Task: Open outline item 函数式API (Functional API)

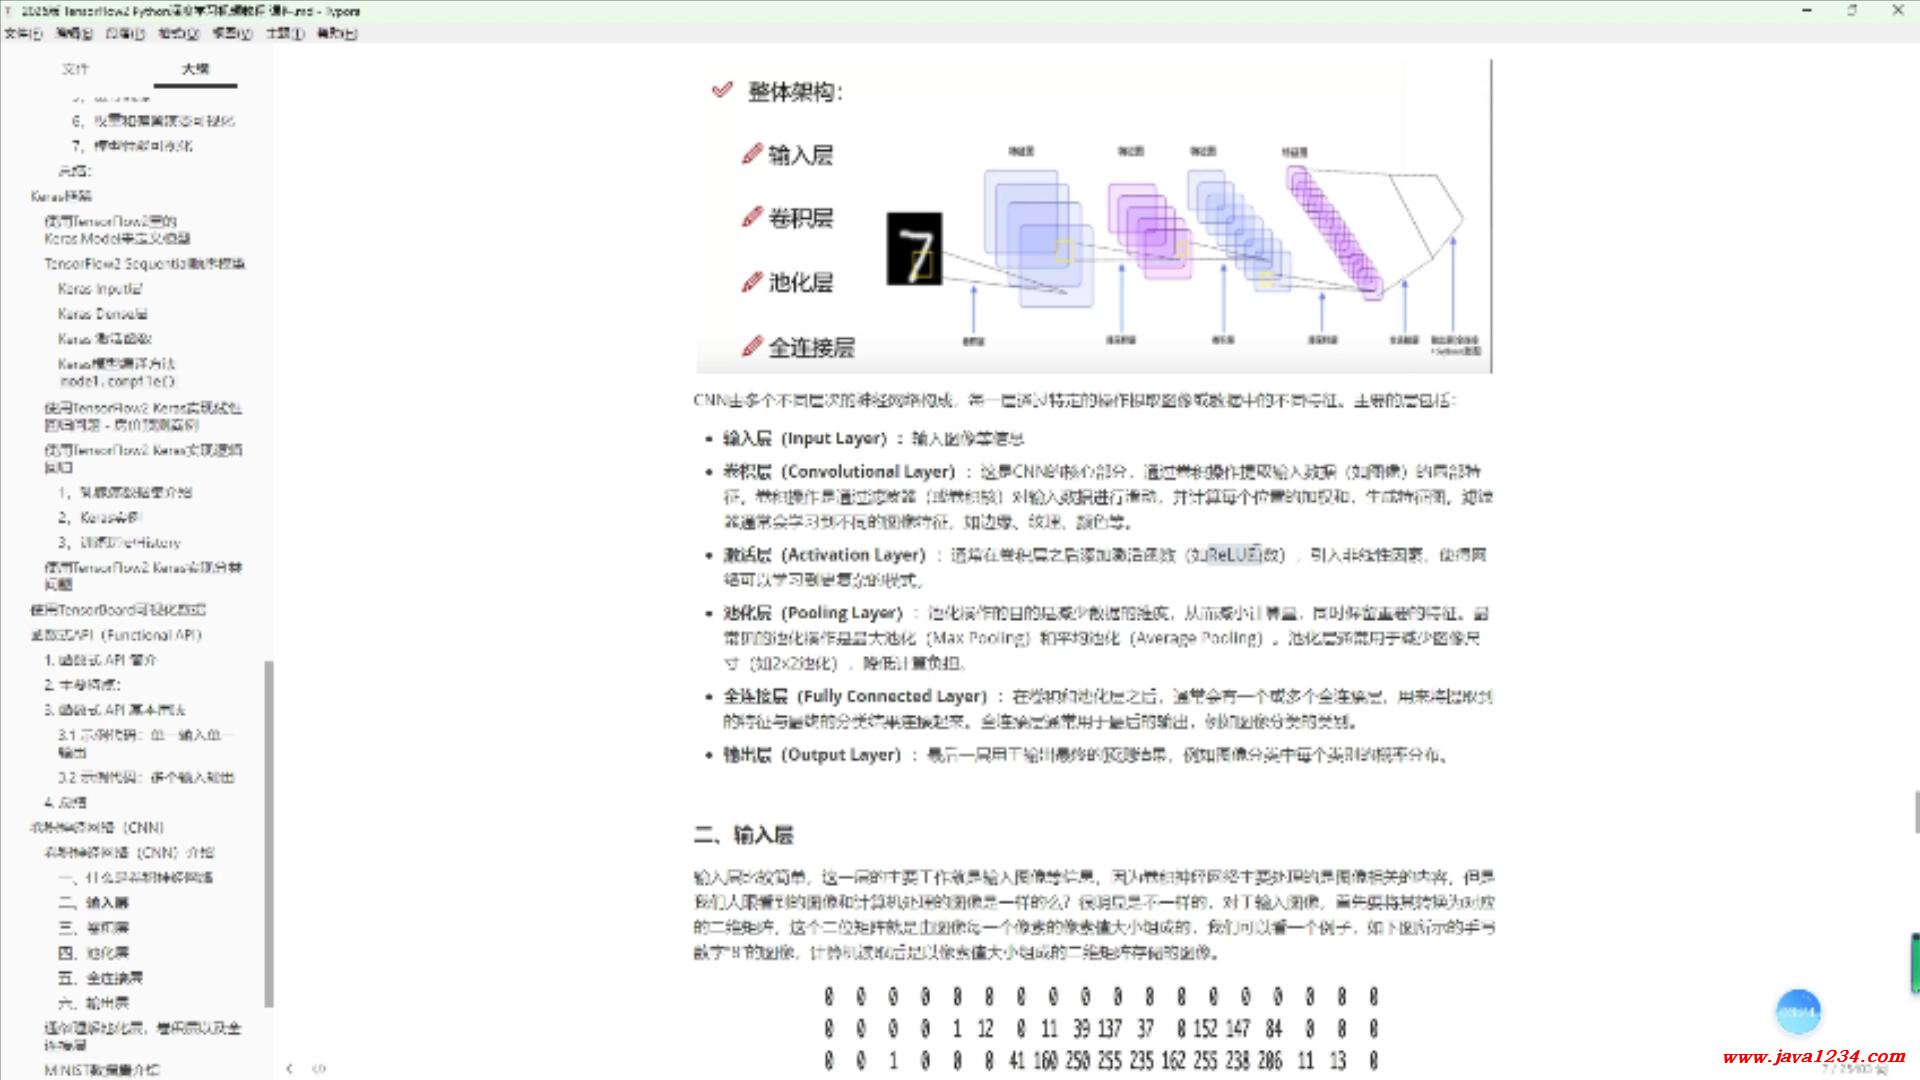Action: [x=116, y=635]
